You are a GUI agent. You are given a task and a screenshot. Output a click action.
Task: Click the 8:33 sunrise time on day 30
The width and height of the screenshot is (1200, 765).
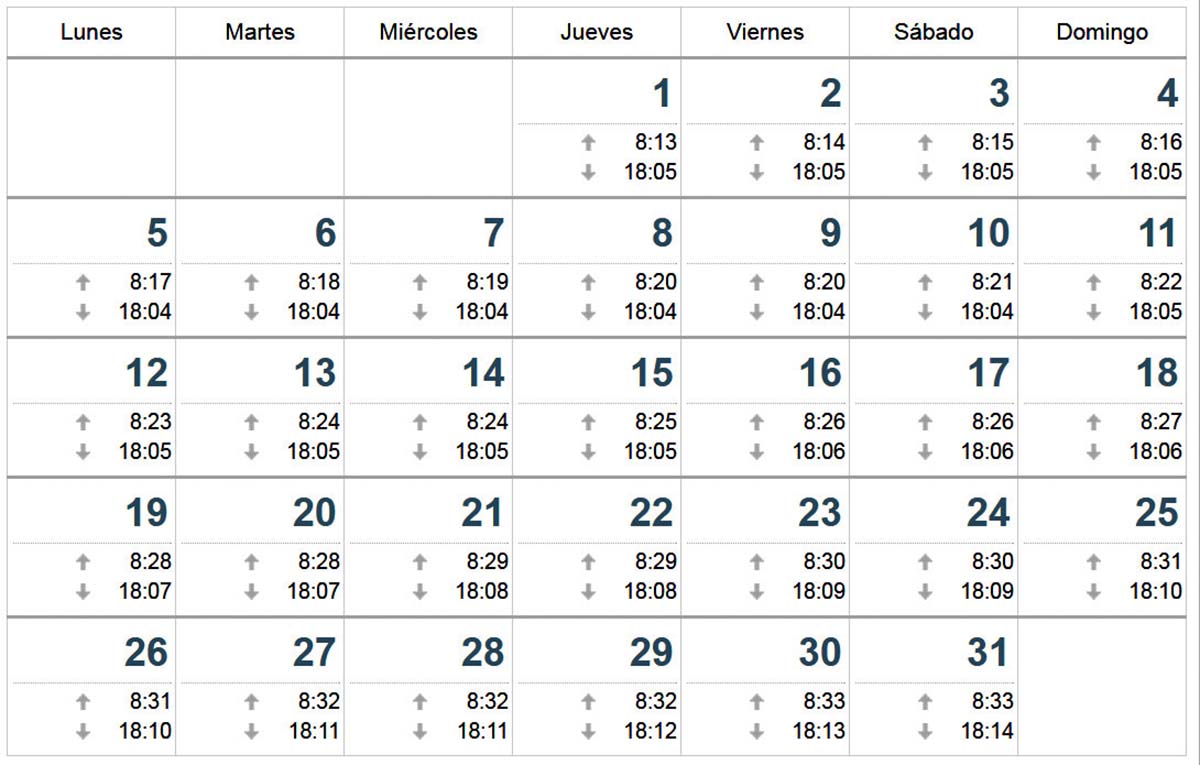click(x=824, y=702)
